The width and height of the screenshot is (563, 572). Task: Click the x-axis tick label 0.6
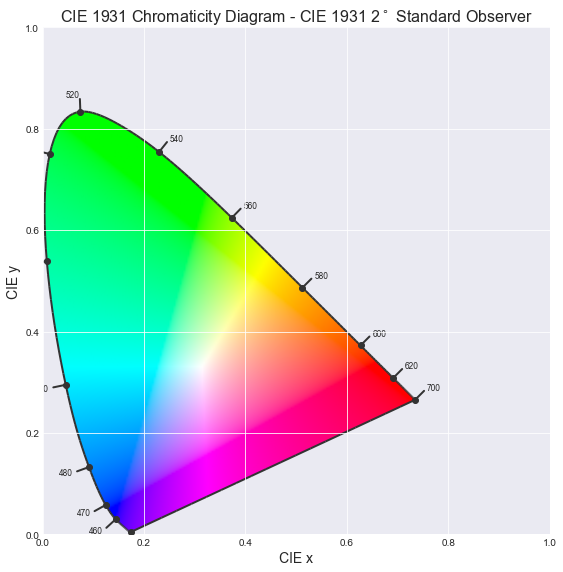pos(347,543)
